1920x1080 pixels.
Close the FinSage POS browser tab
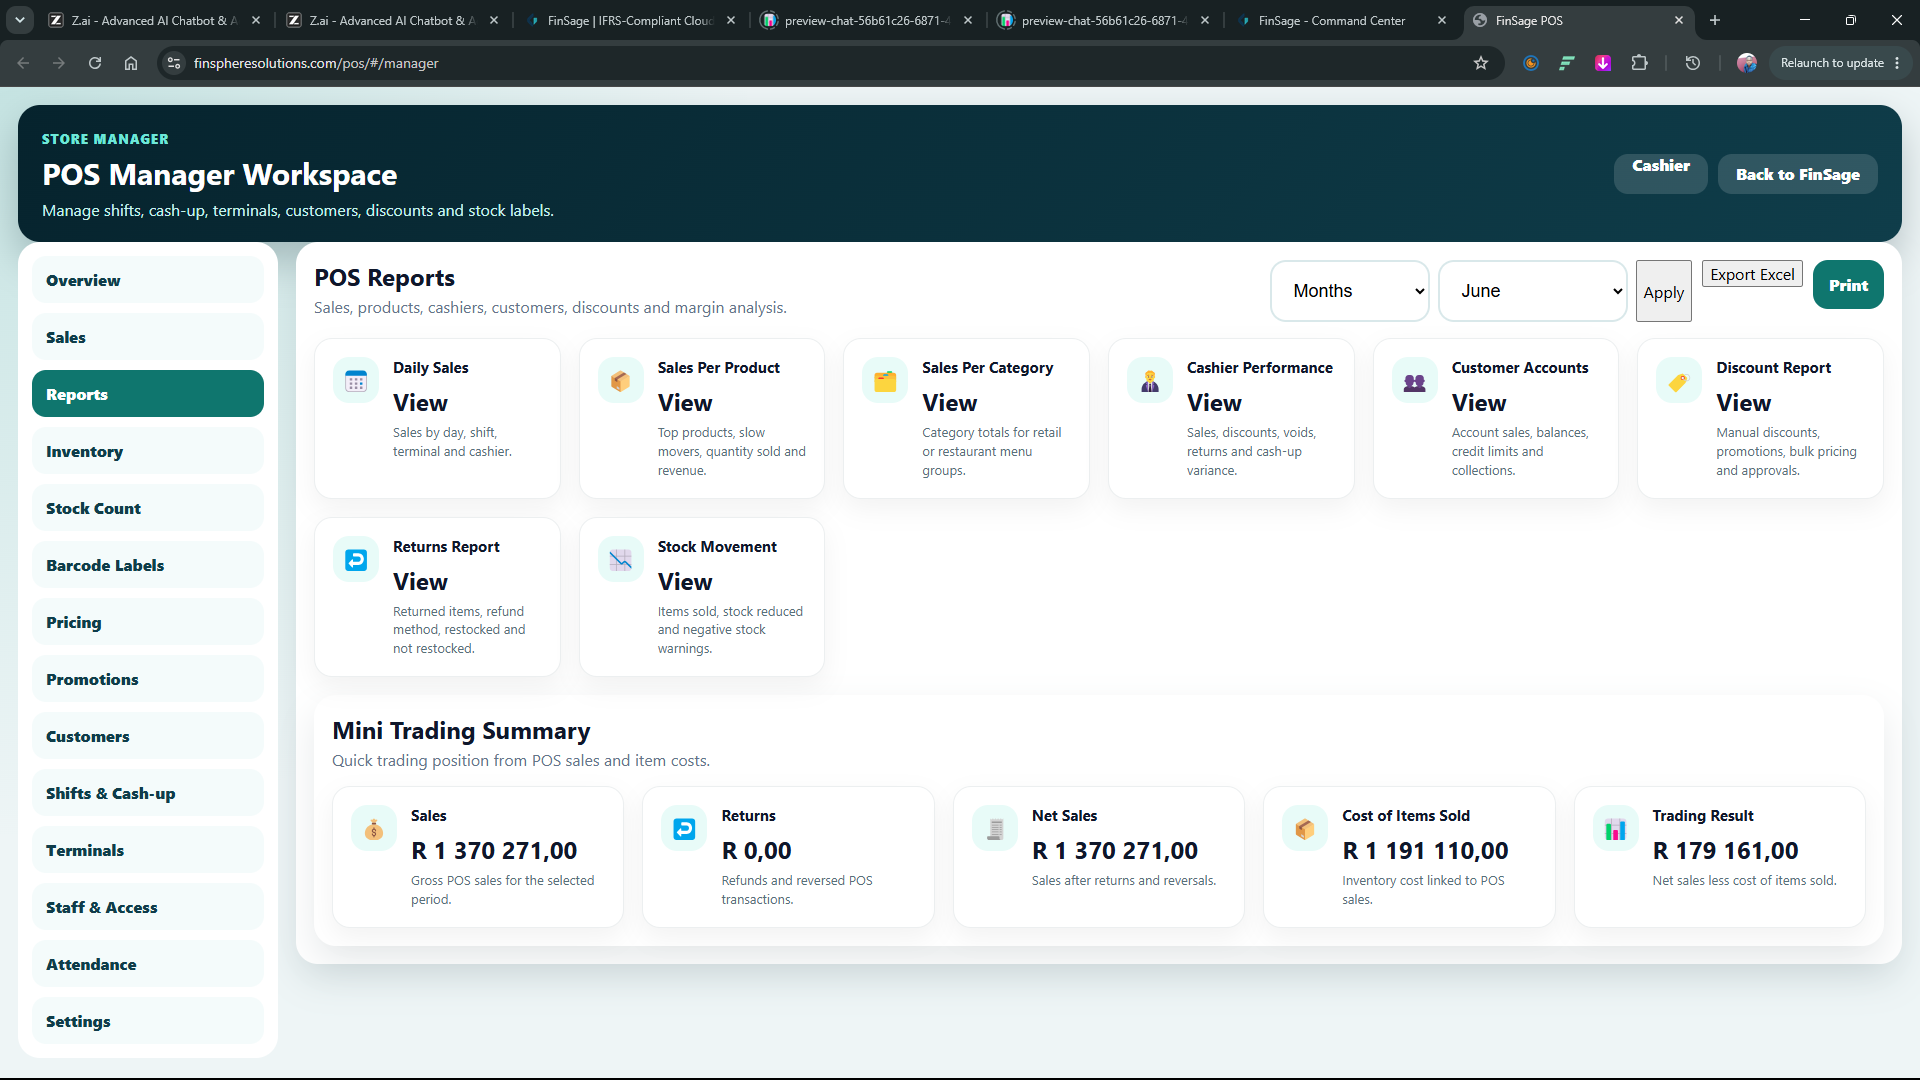click(x=1678, y=20)
